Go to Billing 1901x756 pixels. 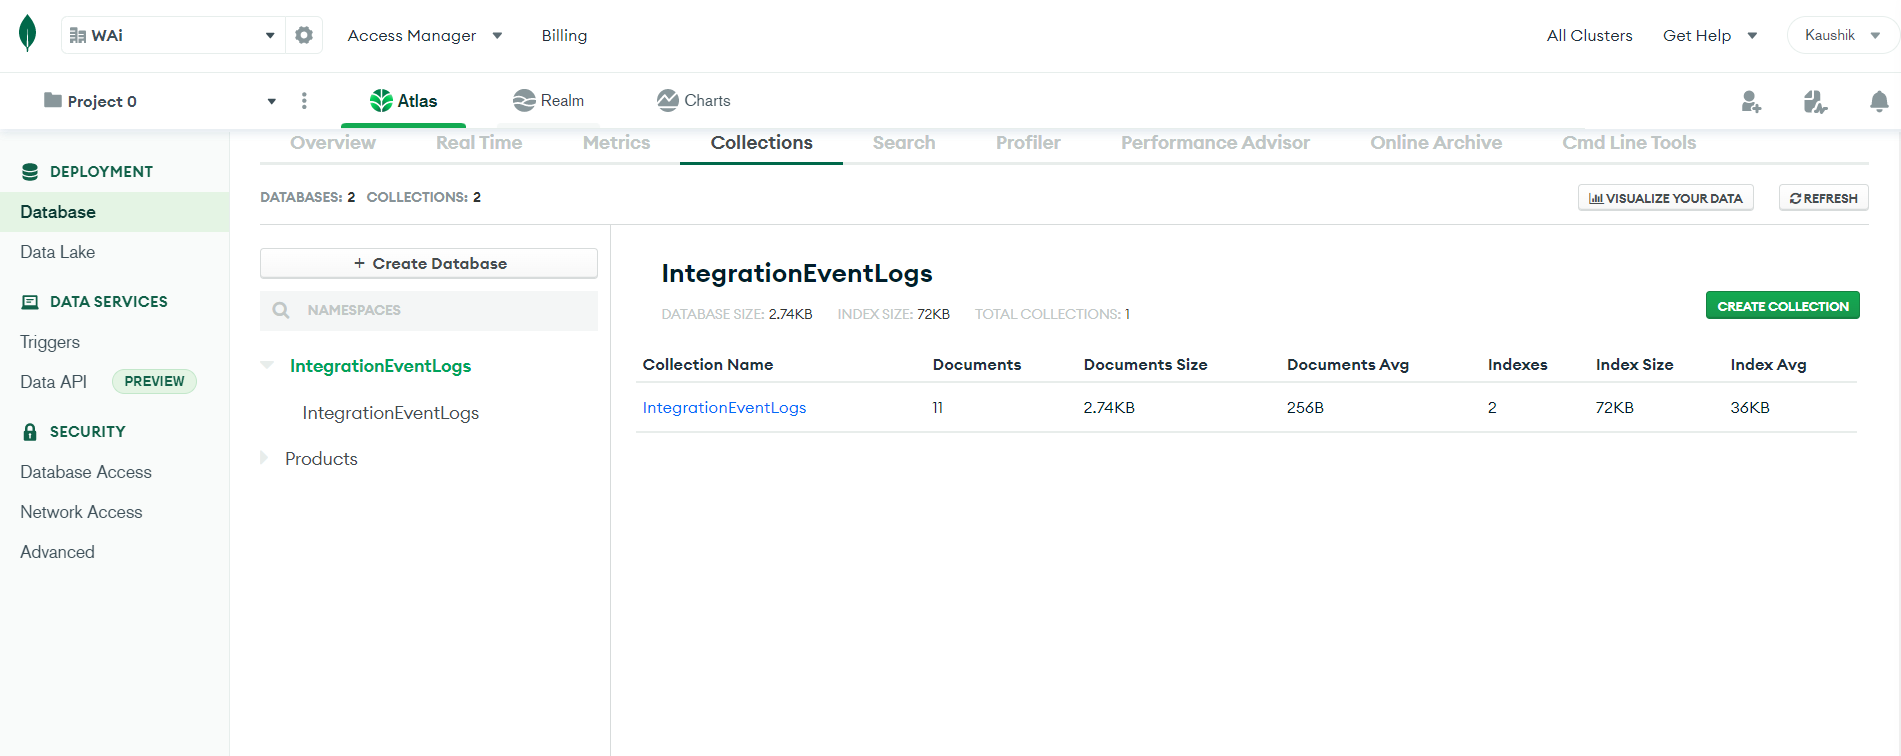[x=564, y=35]
